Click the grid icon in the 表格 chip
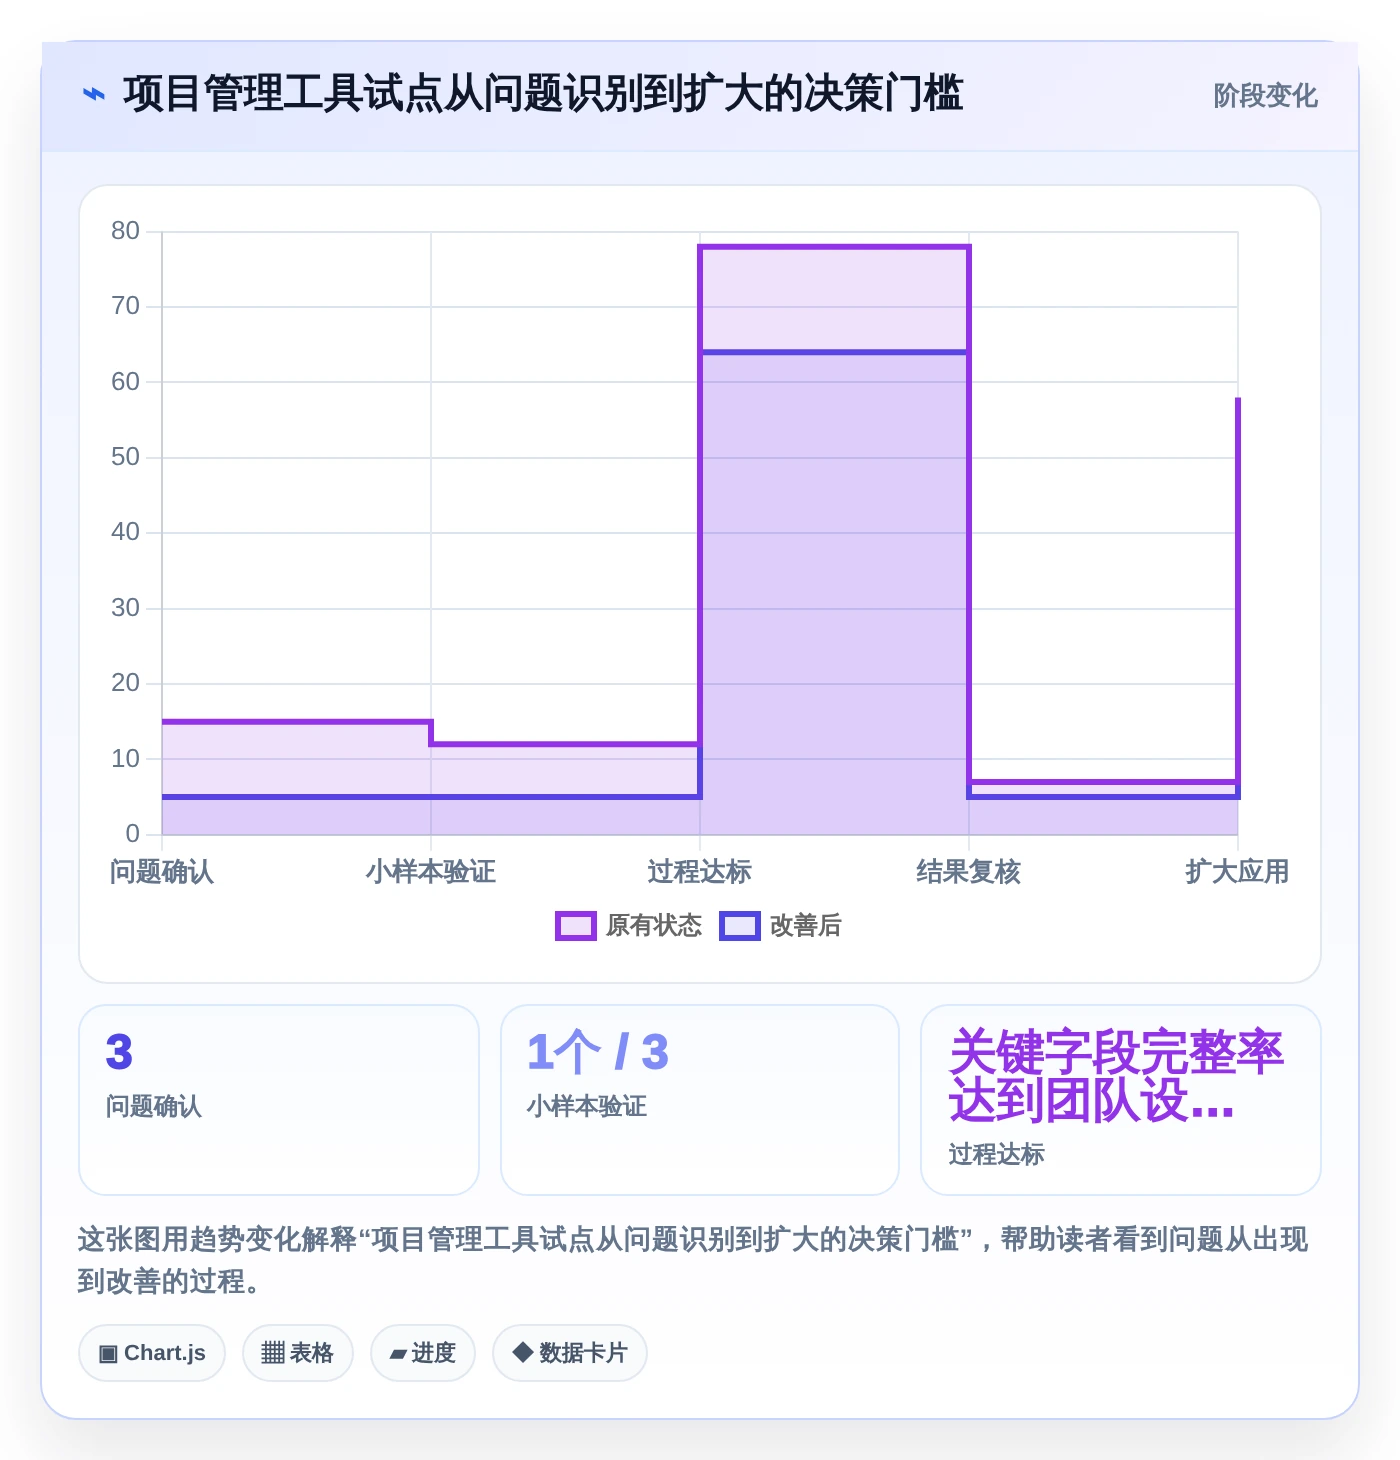Image resolution: width=1400 pixels, height=1460 pixels. tap(273, 1353)
